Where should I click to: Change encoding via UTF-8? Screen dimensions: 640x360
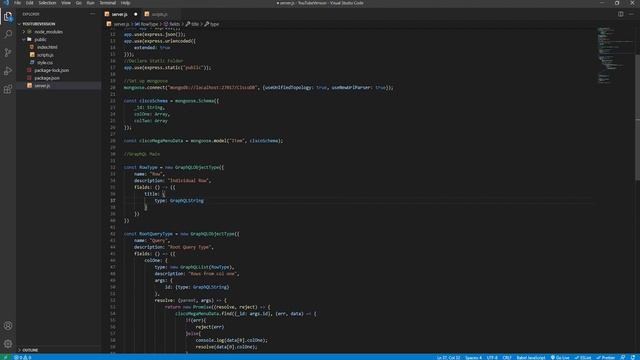click(492, 357)
